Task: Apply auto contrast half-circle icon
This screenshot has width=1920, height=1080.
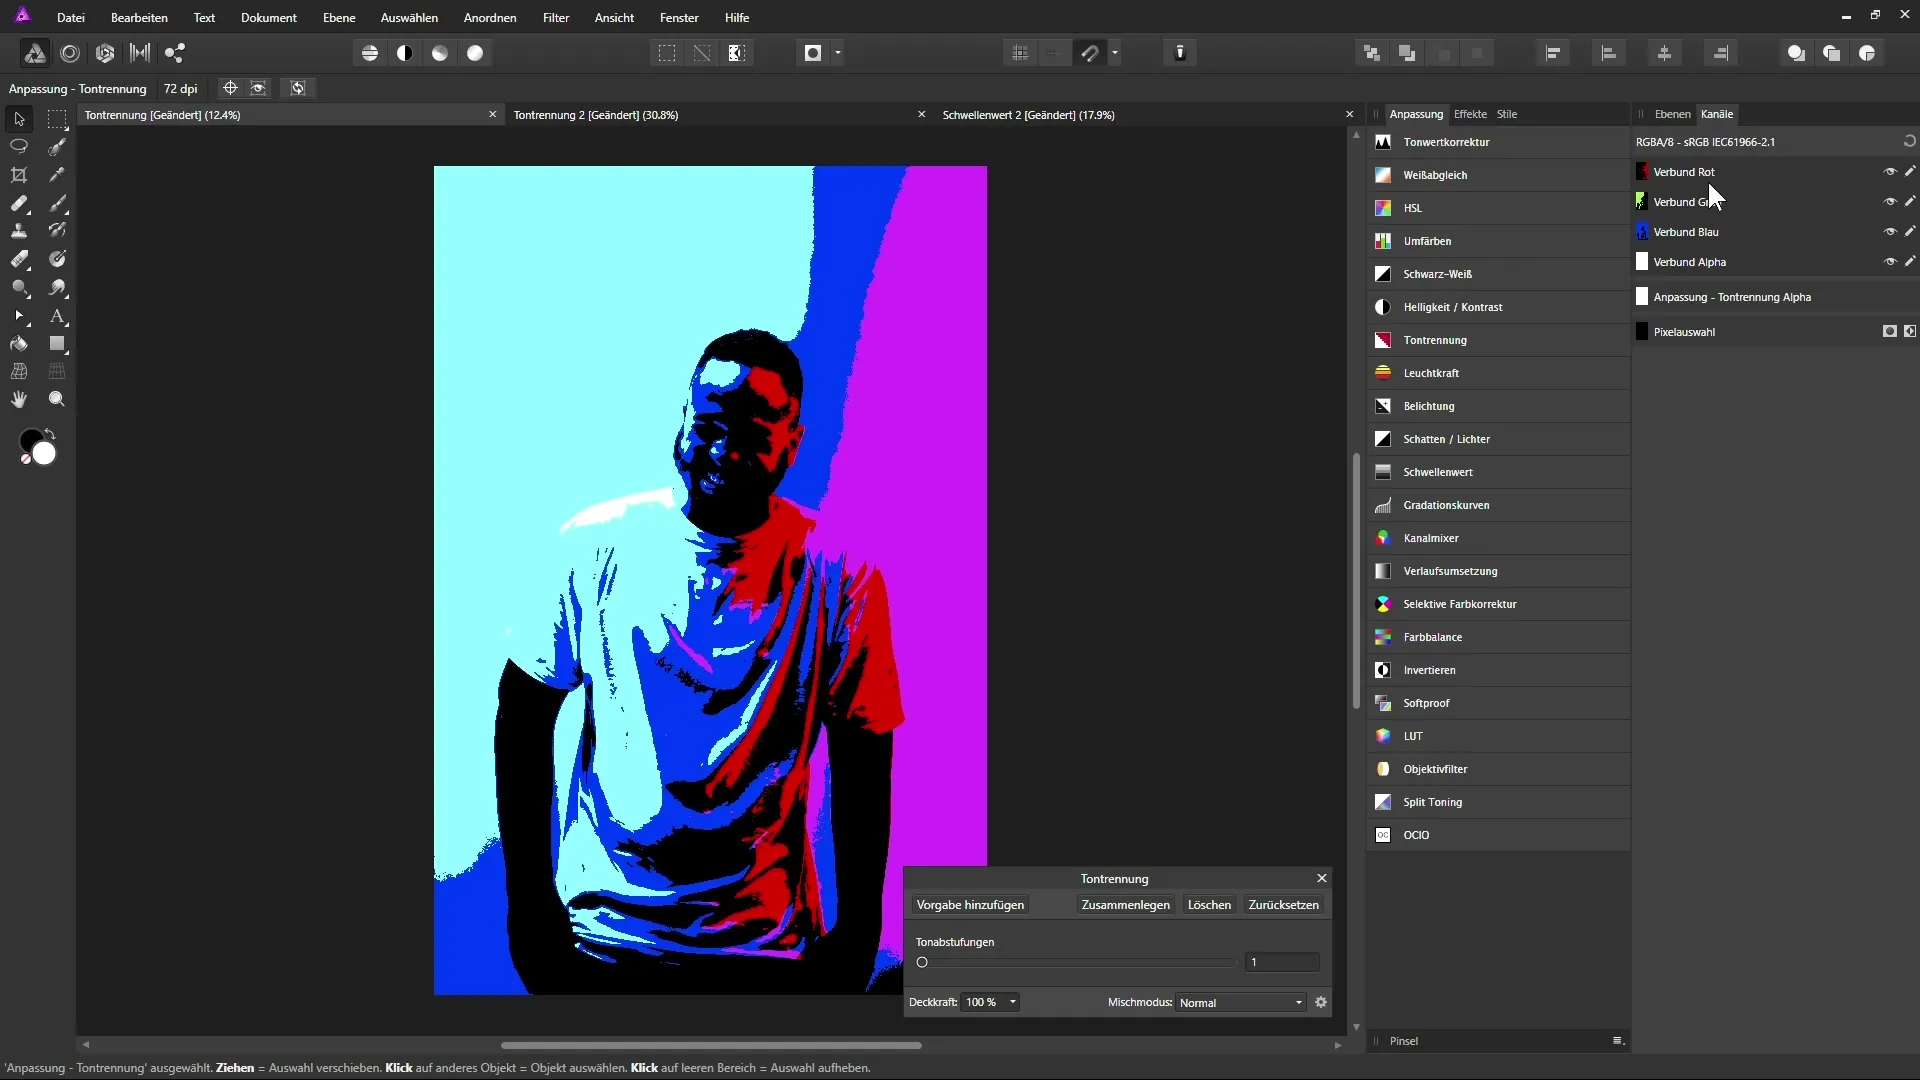Action: click(x=405, y=53)
